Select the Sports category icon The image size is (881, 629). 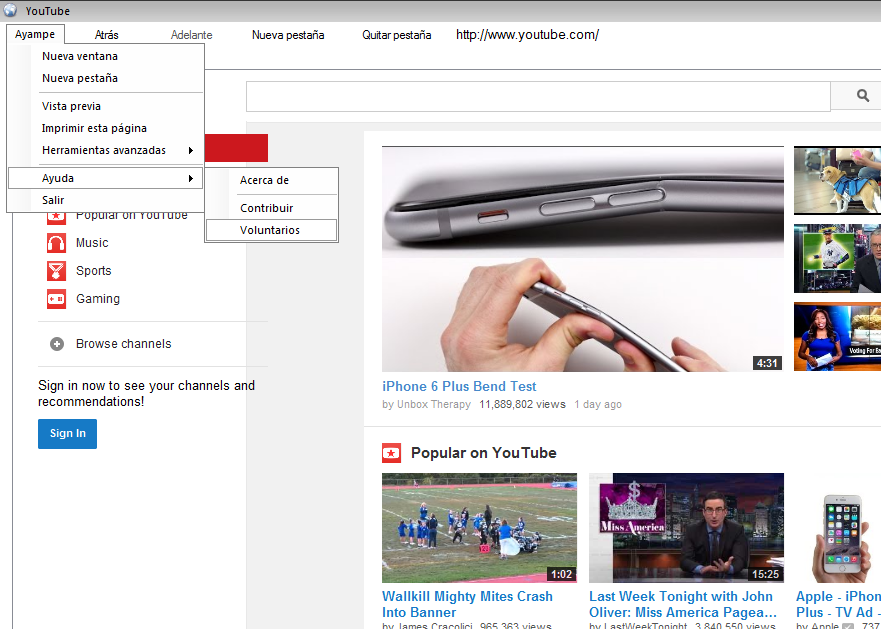point(56,270)
